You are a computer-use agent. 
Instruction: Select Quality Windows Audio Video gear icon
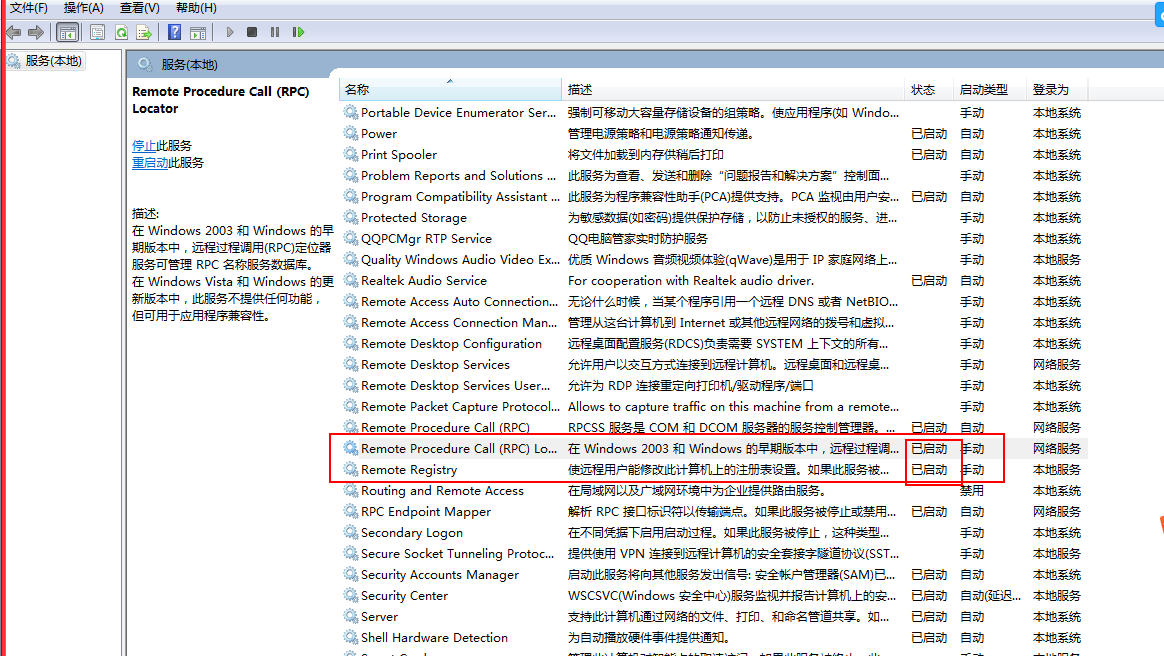pyautogui.click(x=350, y=259)
